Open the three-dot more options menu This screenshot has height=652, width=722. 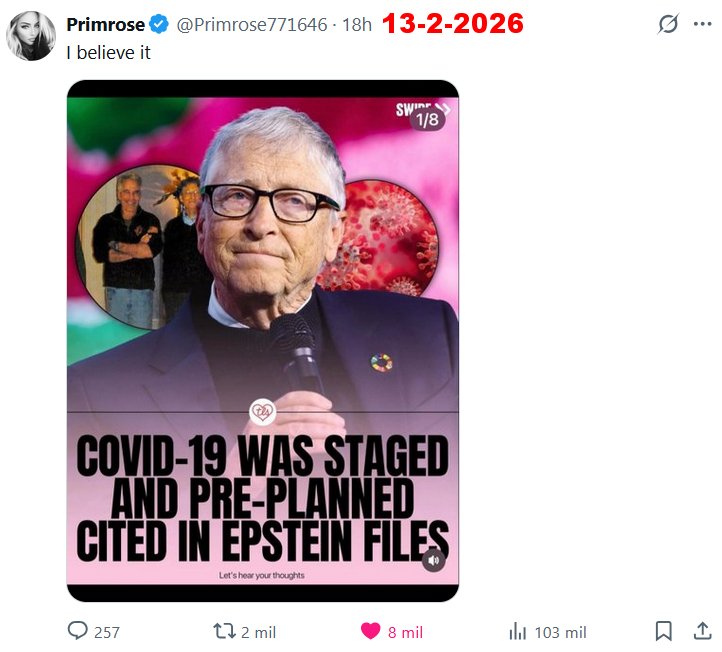(x=702, y=24)
